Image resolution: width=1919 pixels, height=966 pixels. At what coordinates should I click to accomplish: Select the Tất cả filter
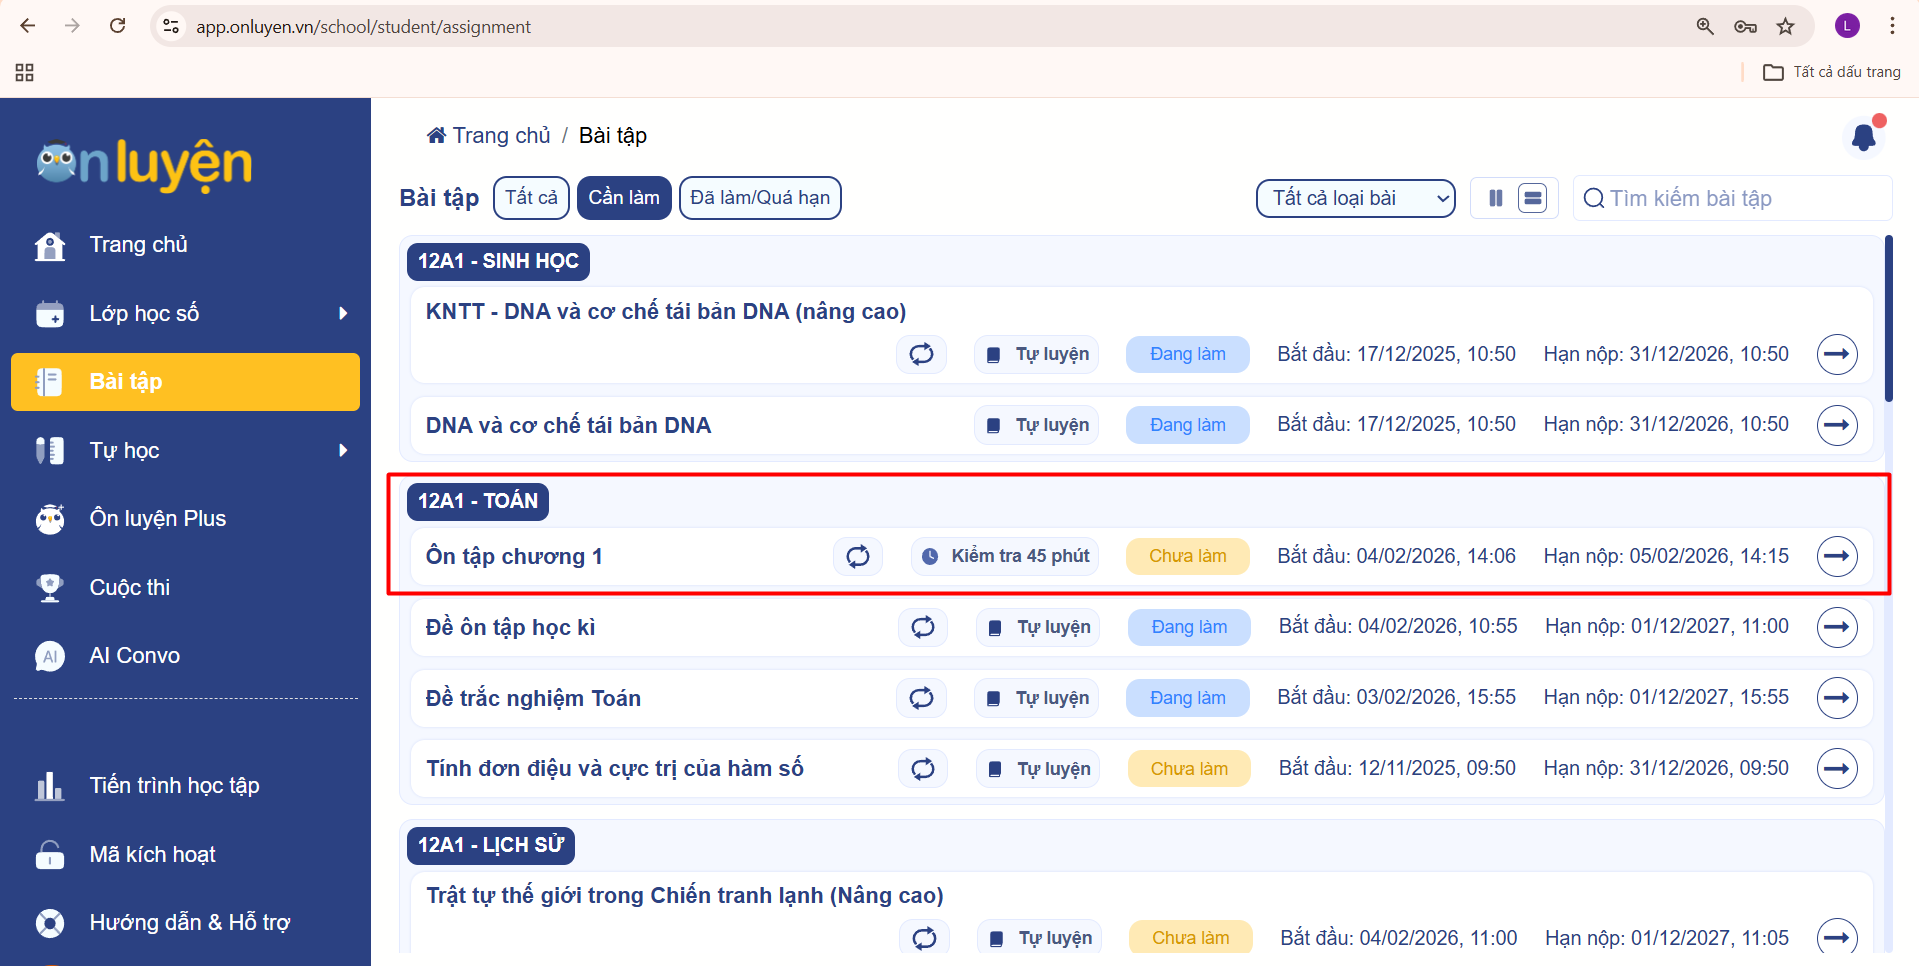[x=531, y=198]
